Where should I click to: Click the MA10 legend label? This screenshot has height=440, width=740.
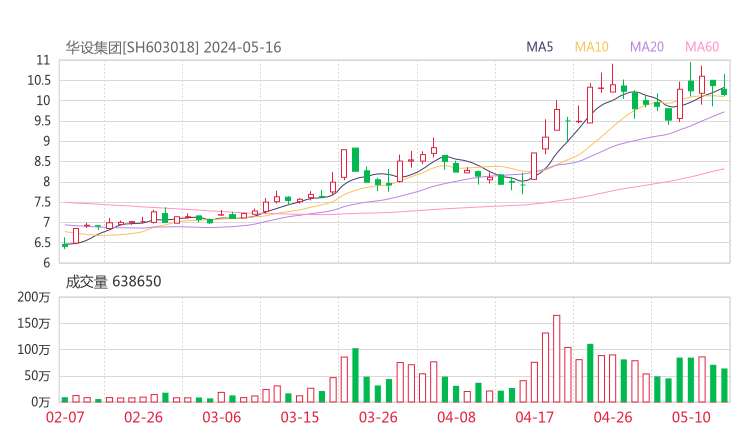point(591,47)
